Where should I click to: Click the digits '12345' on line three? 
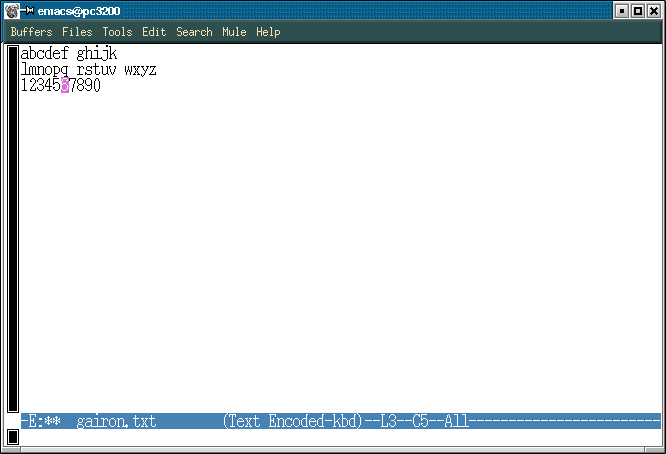pyautogui.click(x=41, y=85)
